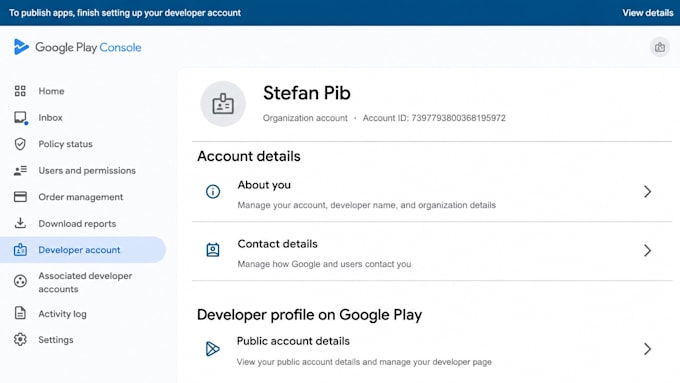Open the About you row title
Viewport: 680px width, 383px height.
coord(264,185)
